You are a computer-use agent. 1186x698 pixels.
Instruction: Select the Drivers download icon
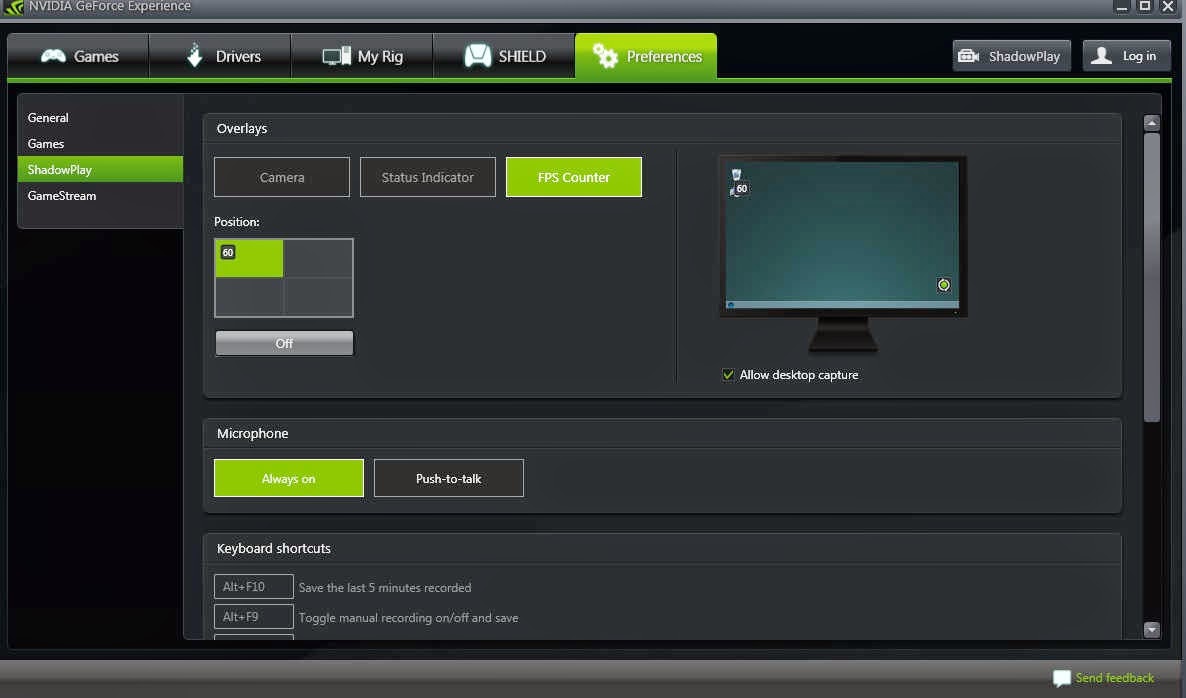195,55
